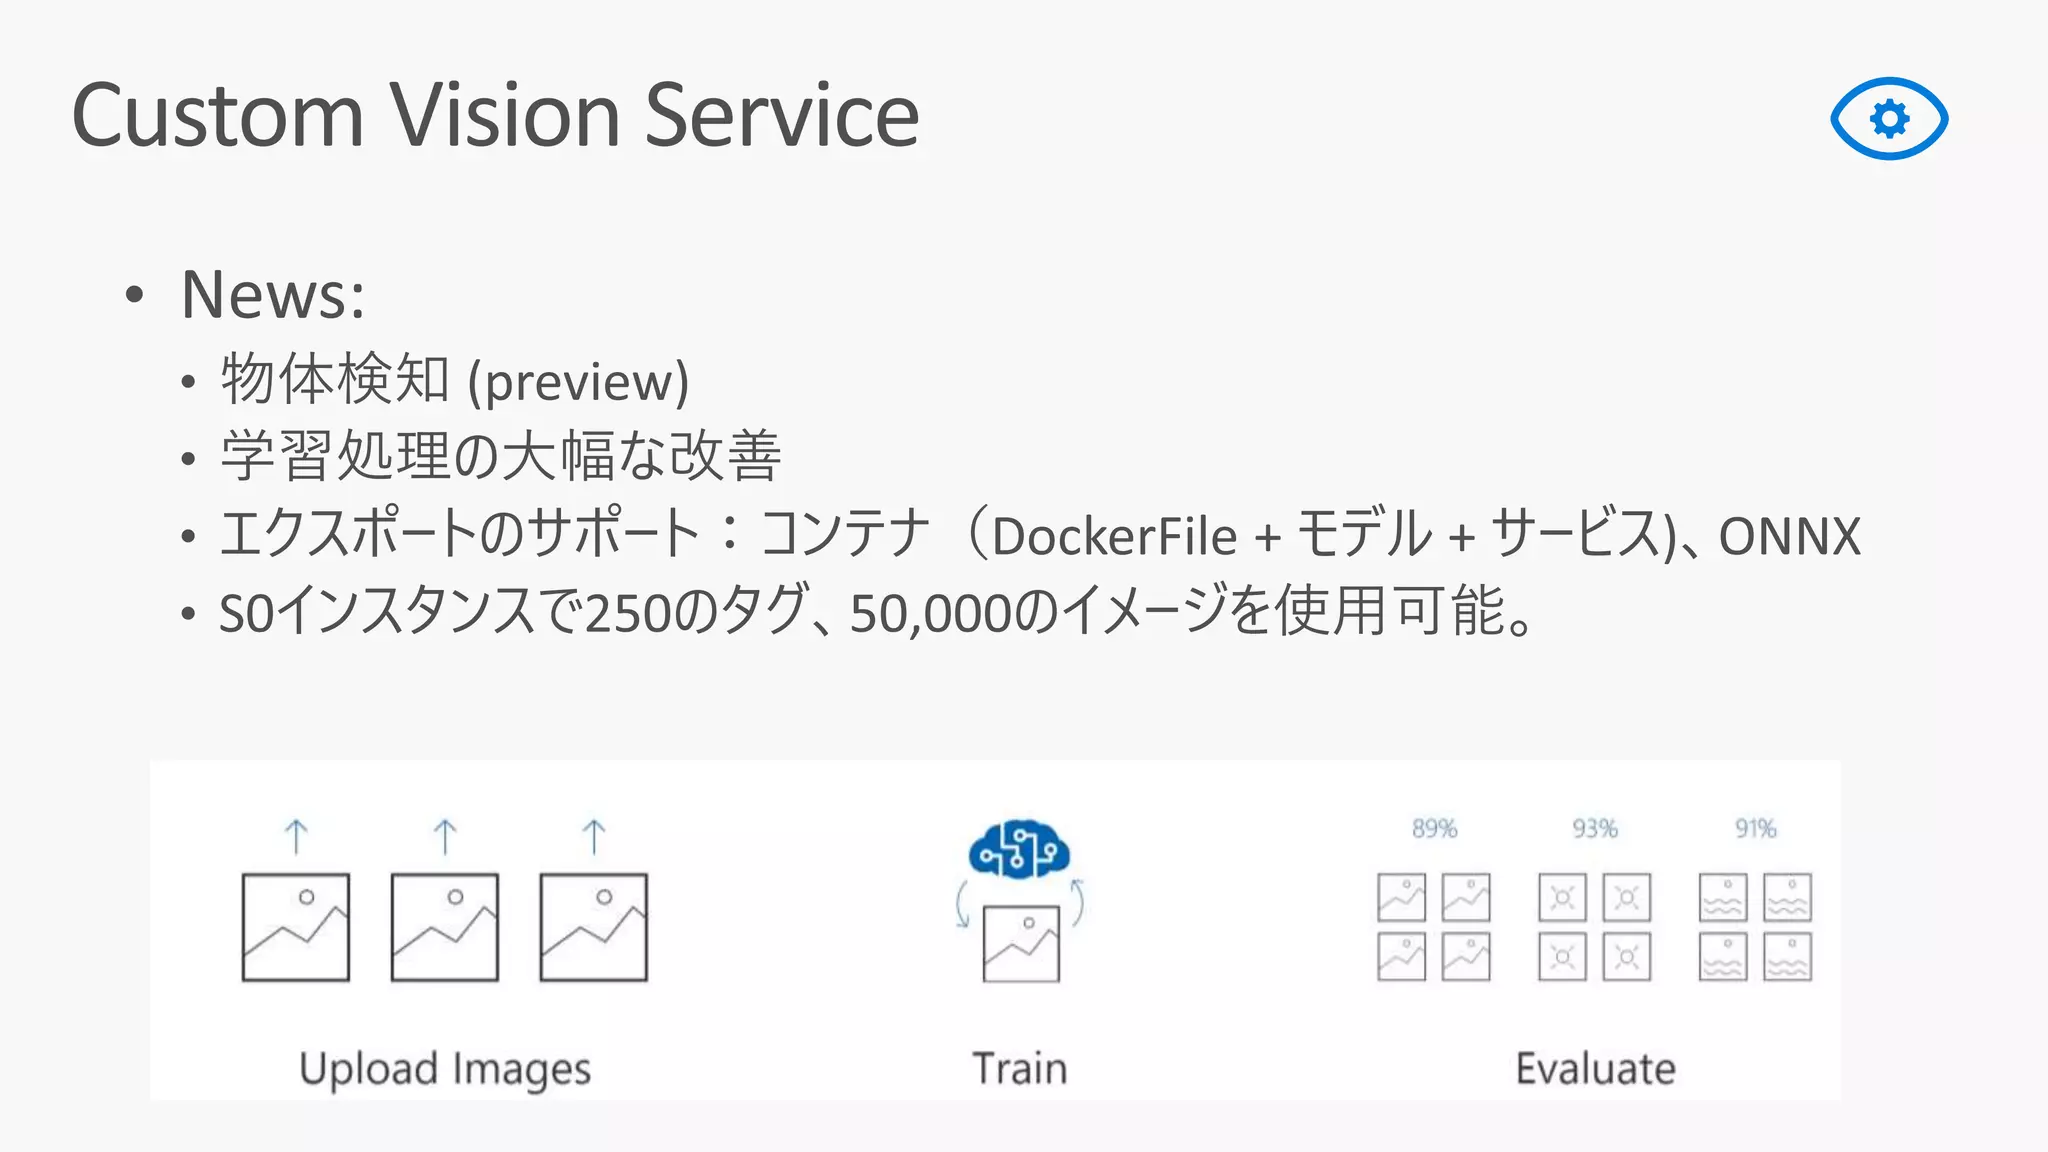Select the middle upload image picture icon
Screen dimensions: 2048x1152
(445, 927)
